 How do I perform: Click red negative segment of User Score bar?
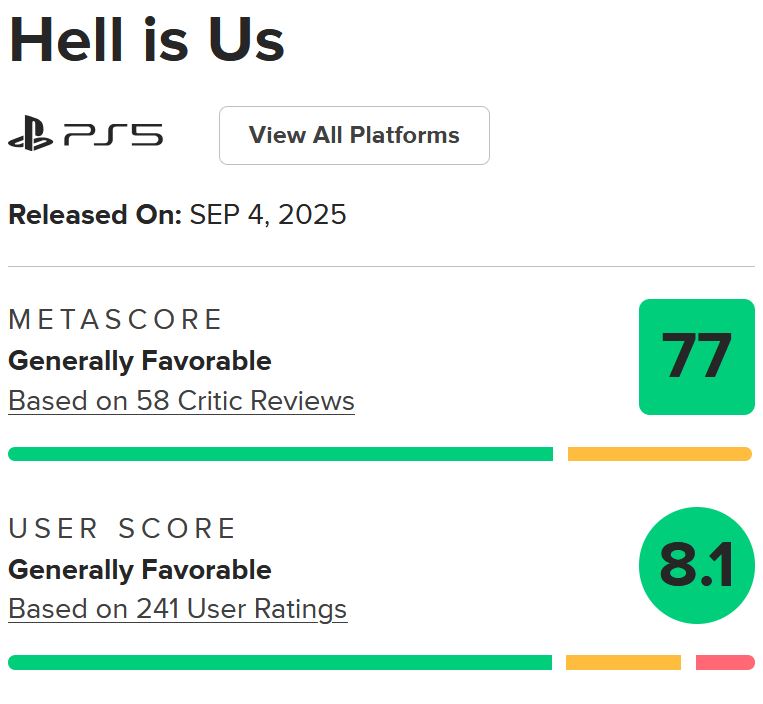(x=725, y=662)
